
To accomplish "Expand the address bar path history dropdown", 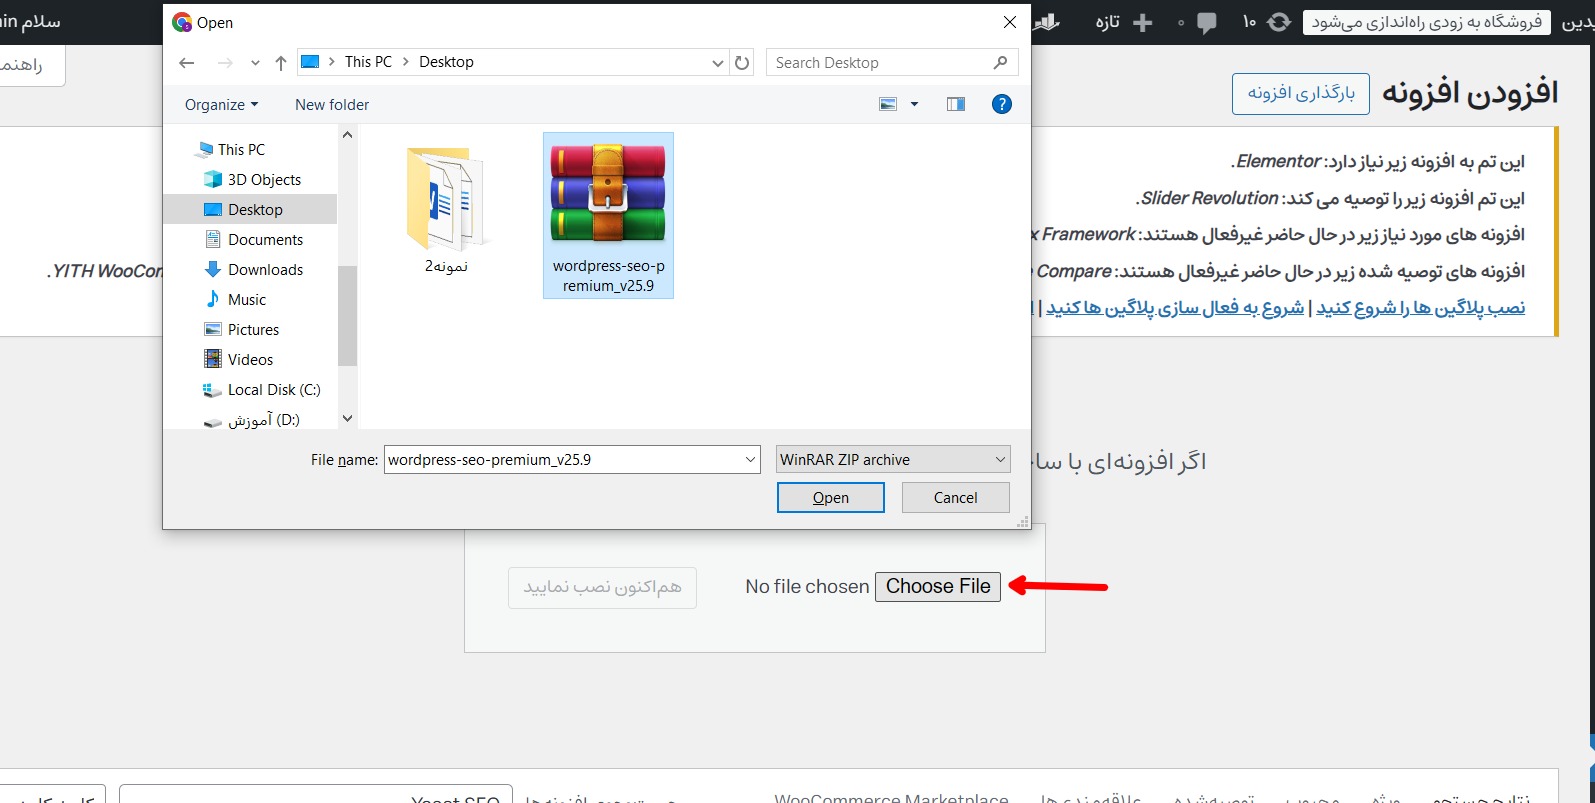I will pyautogui.click(x=717, y=63).
